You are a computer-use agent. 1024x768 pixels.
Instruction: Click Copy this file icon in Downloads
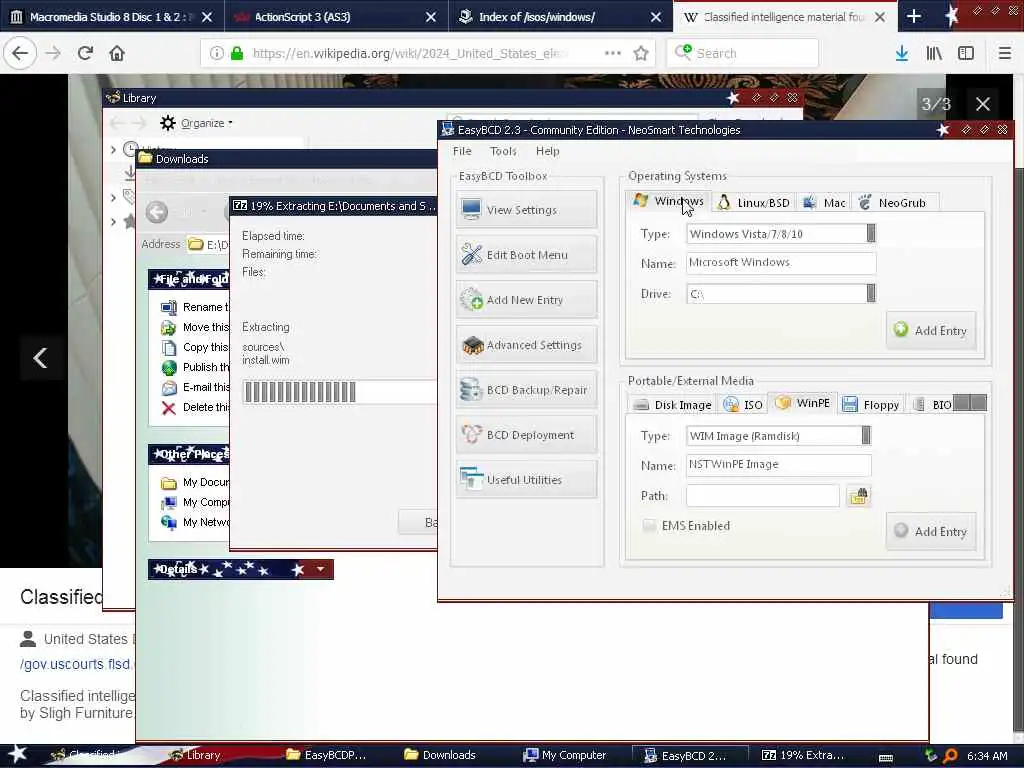168,347
